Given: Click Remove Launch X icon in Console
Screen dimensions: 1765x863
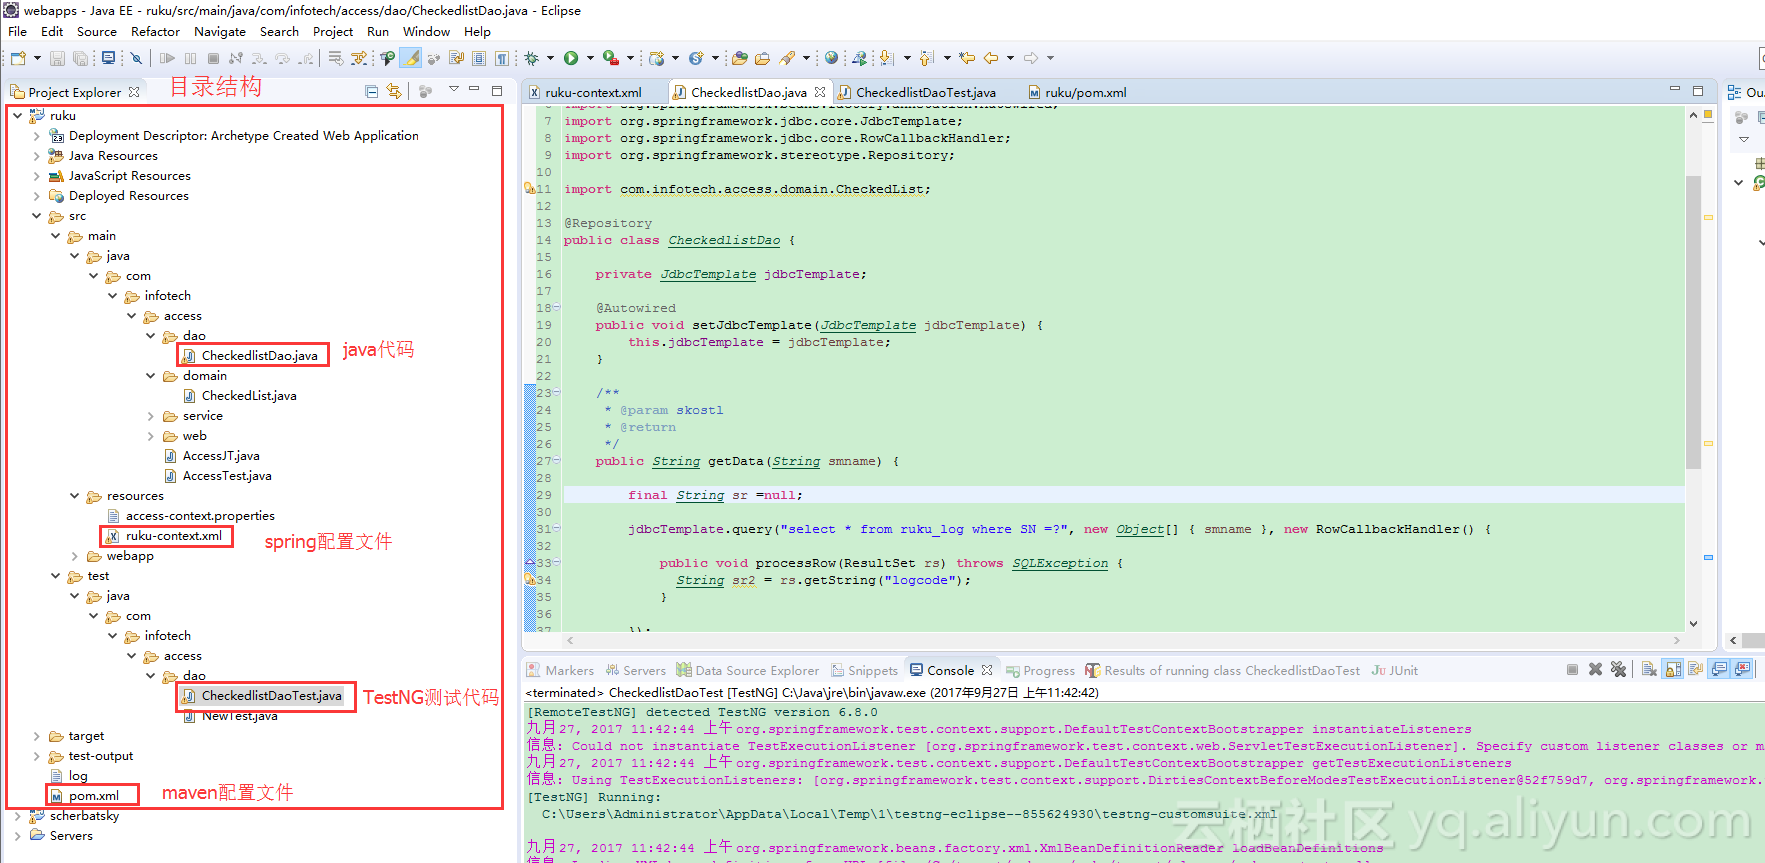Looking at the screenshot, I should [1595, 670].
